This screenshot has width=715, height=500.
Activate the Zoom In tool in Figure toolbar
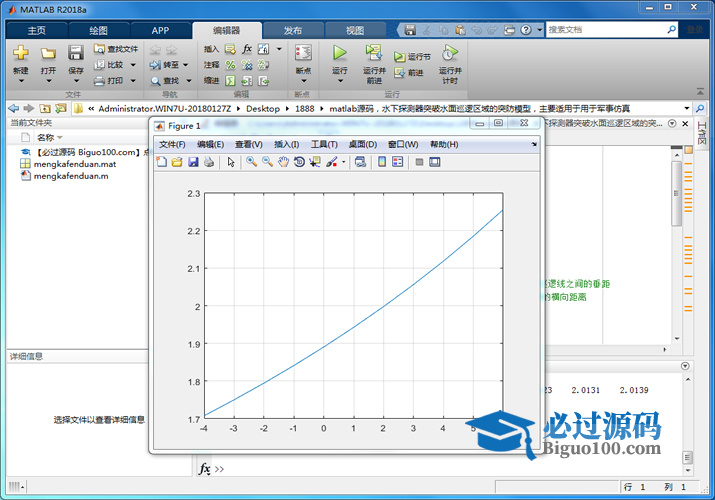click(252, 162)
